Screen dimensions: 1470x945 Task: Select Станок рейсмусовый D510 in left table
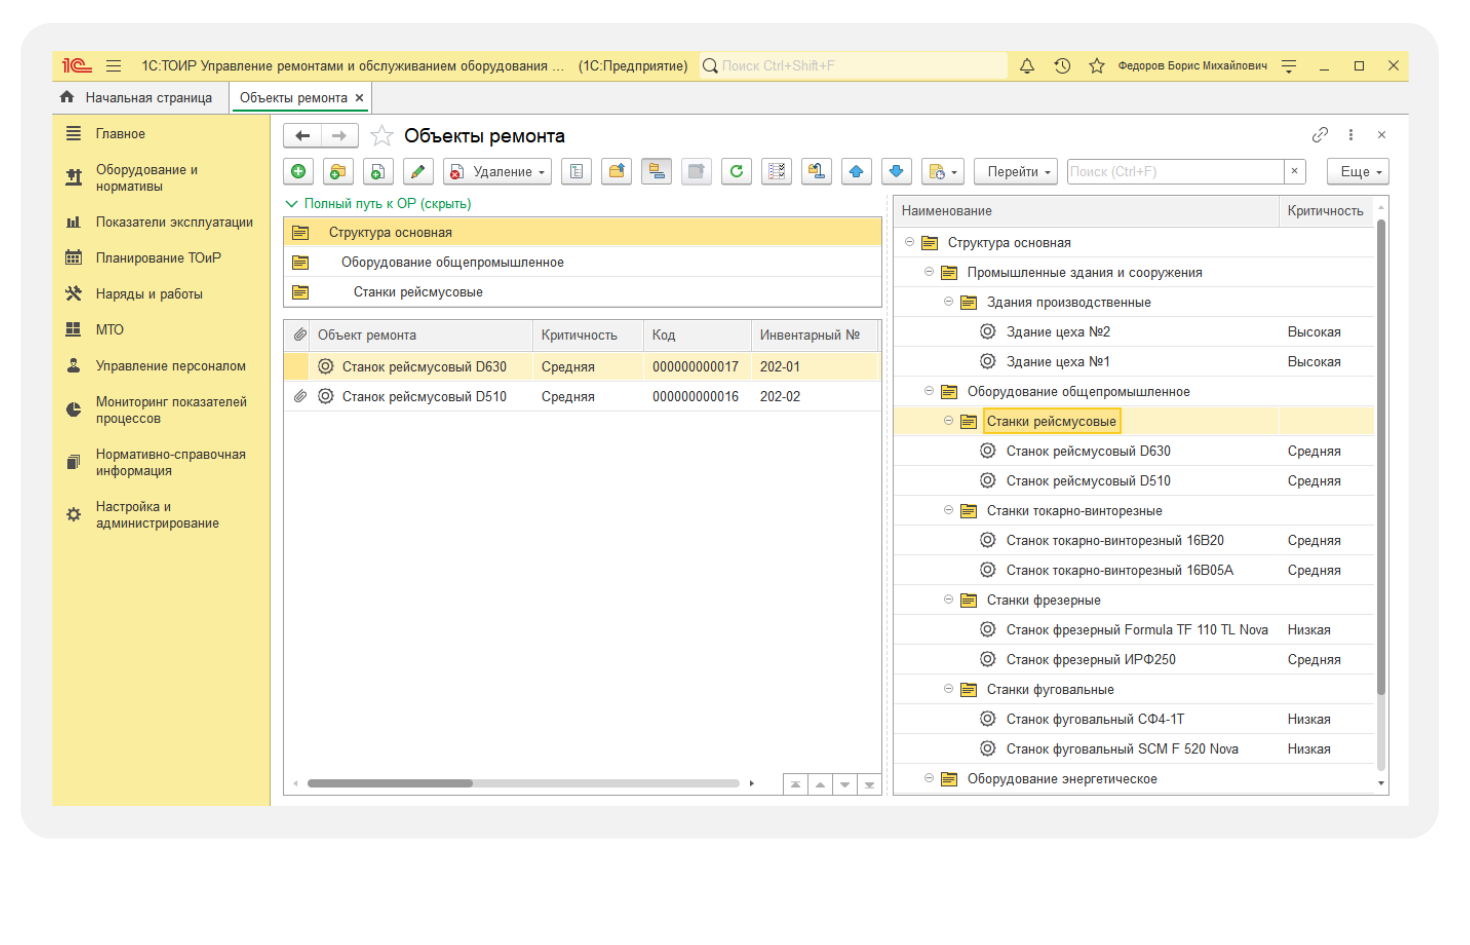coord(582,397)
